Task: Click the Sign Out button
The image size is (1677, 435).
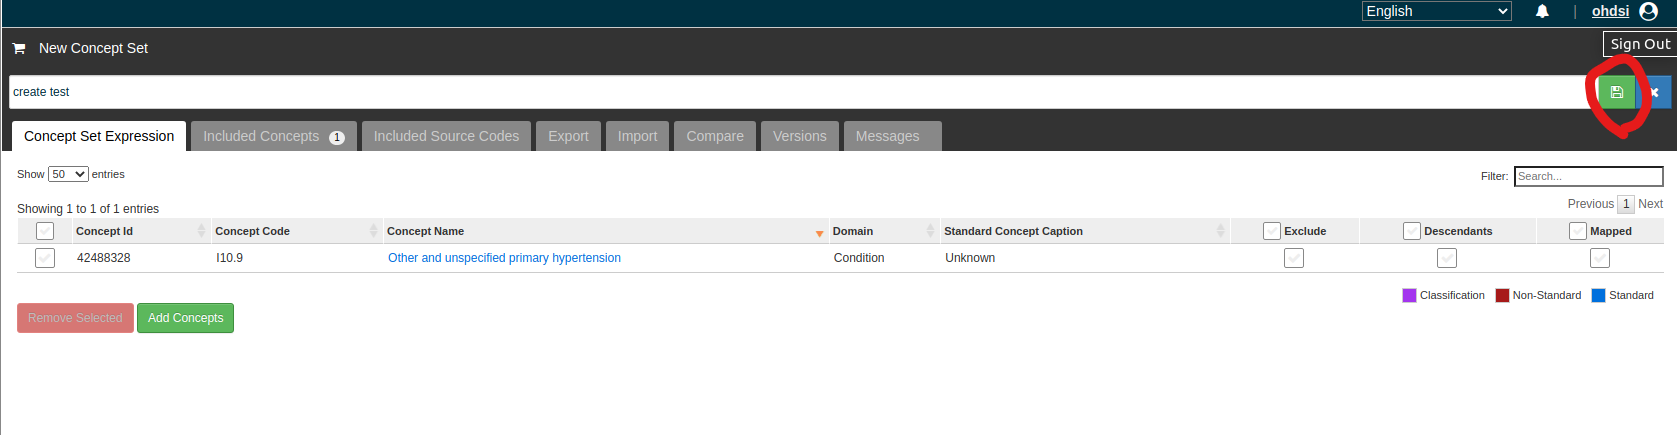Action: [x=1640, y=44]
